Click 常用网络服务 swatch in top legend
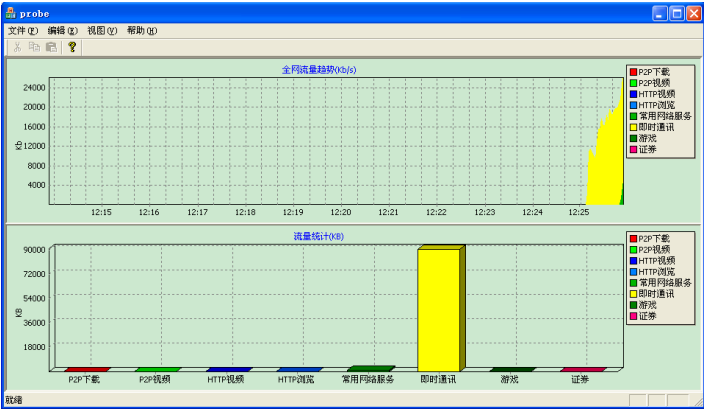Image resolution: width=707 pixels, height=411 pixels. [x=633, y=116]
